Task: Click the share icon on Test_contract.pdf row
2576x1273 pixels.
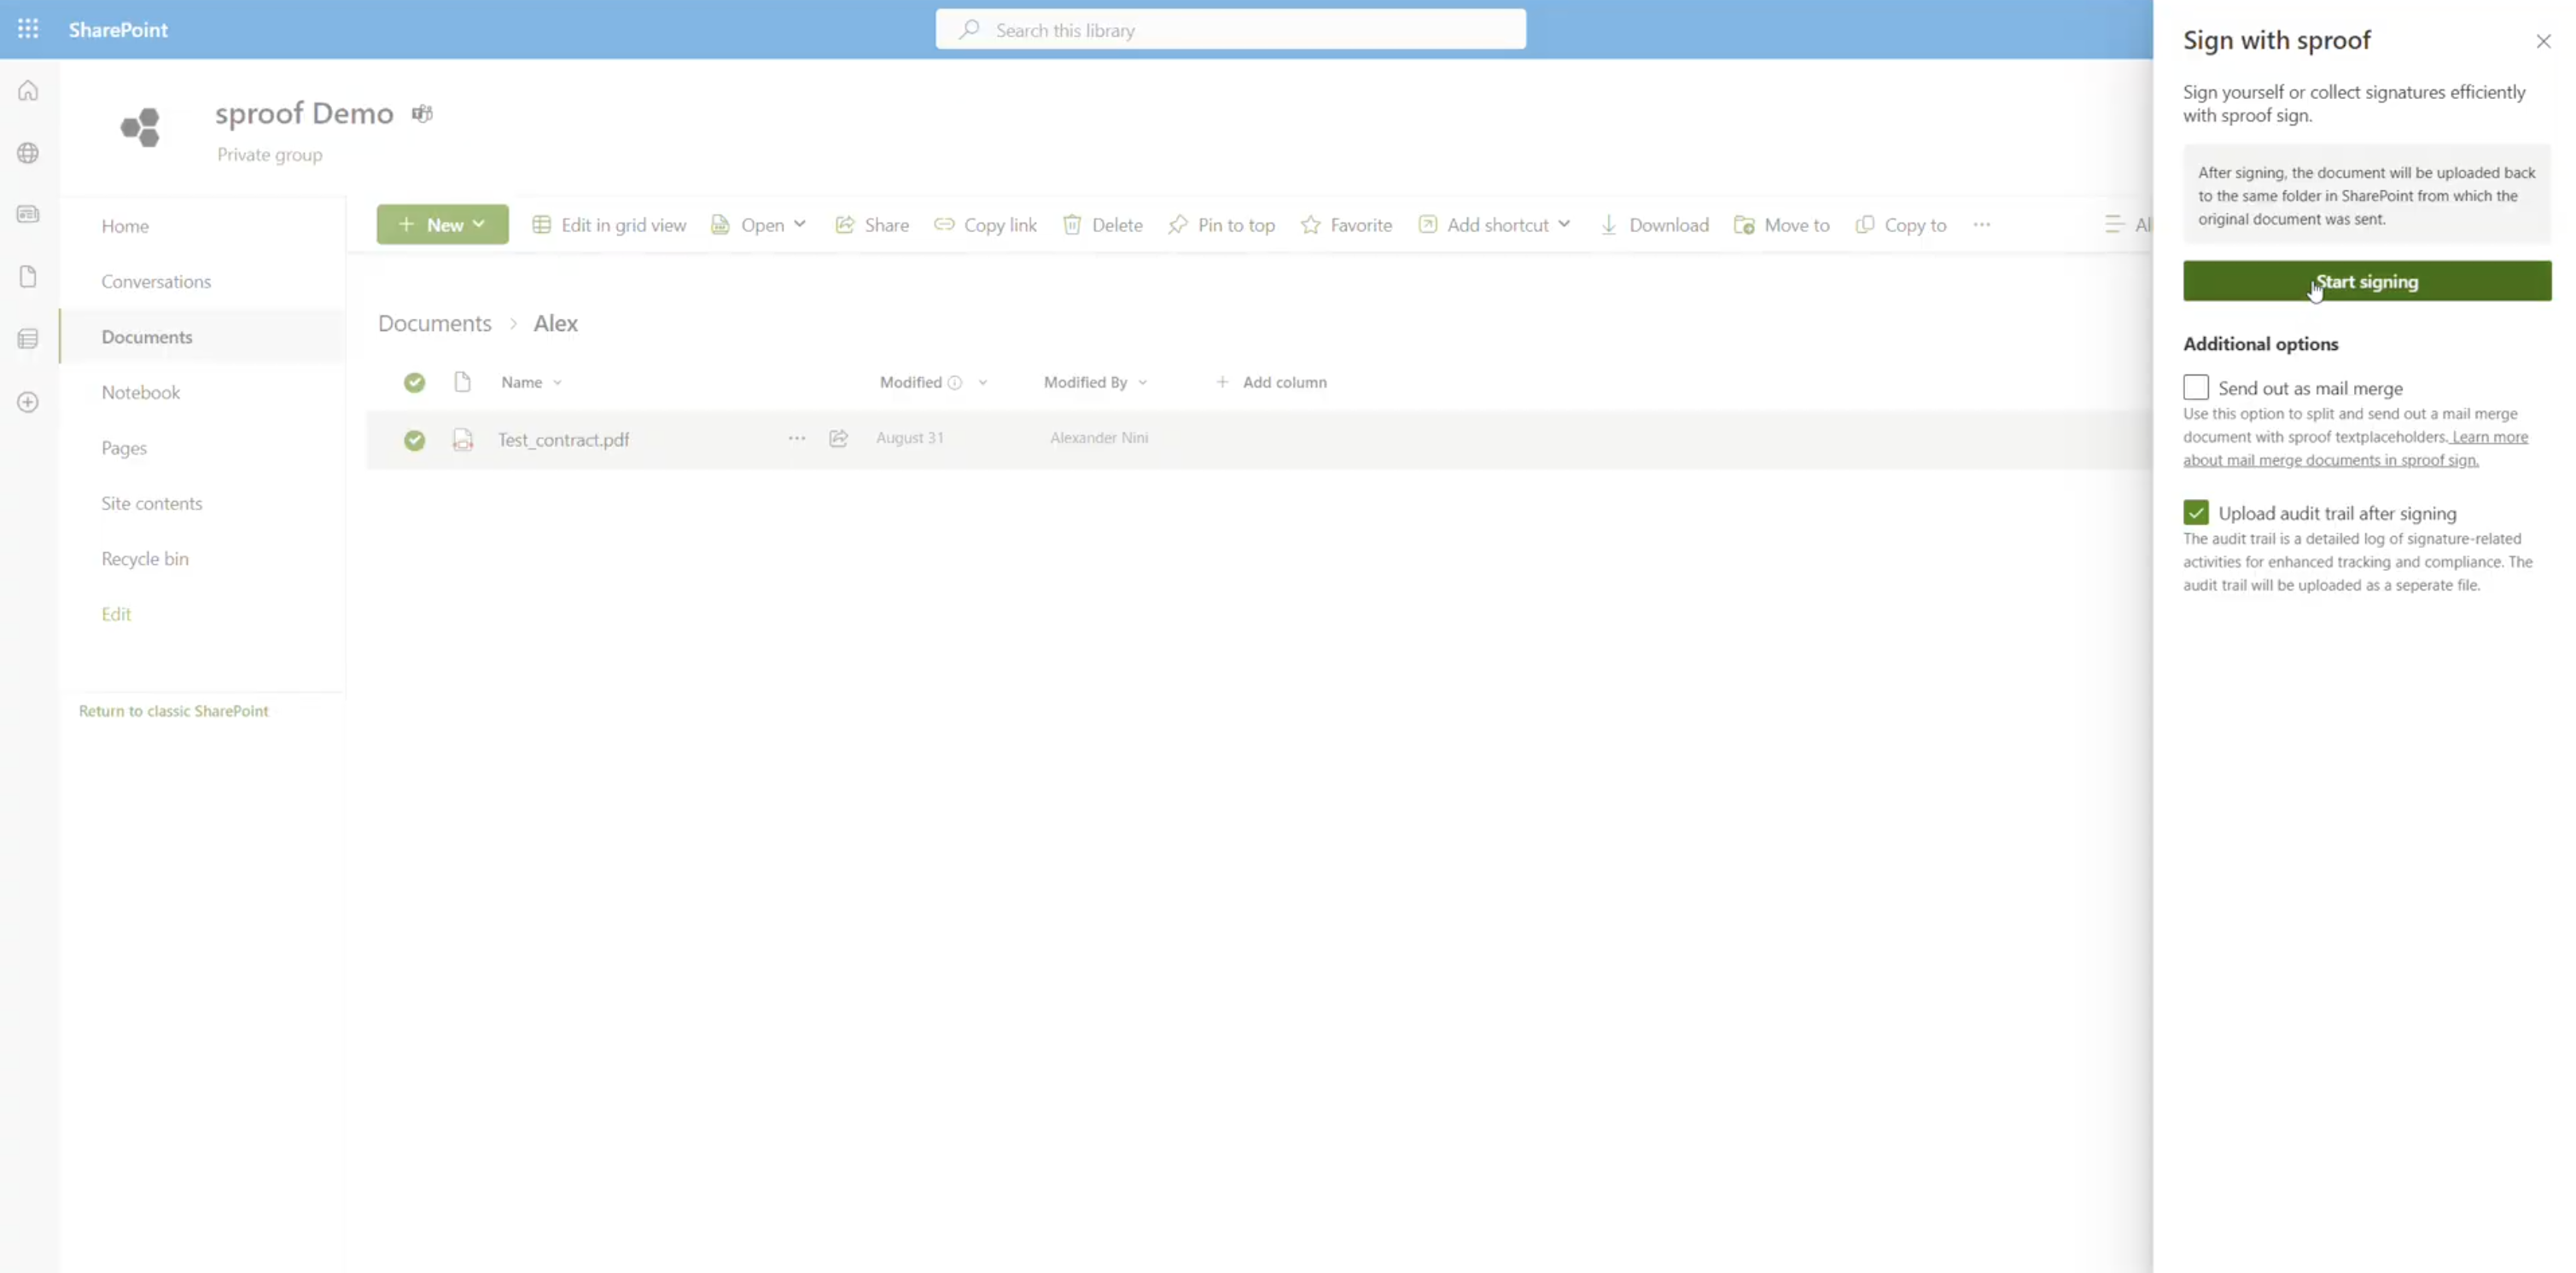Action: coord(839,438)
